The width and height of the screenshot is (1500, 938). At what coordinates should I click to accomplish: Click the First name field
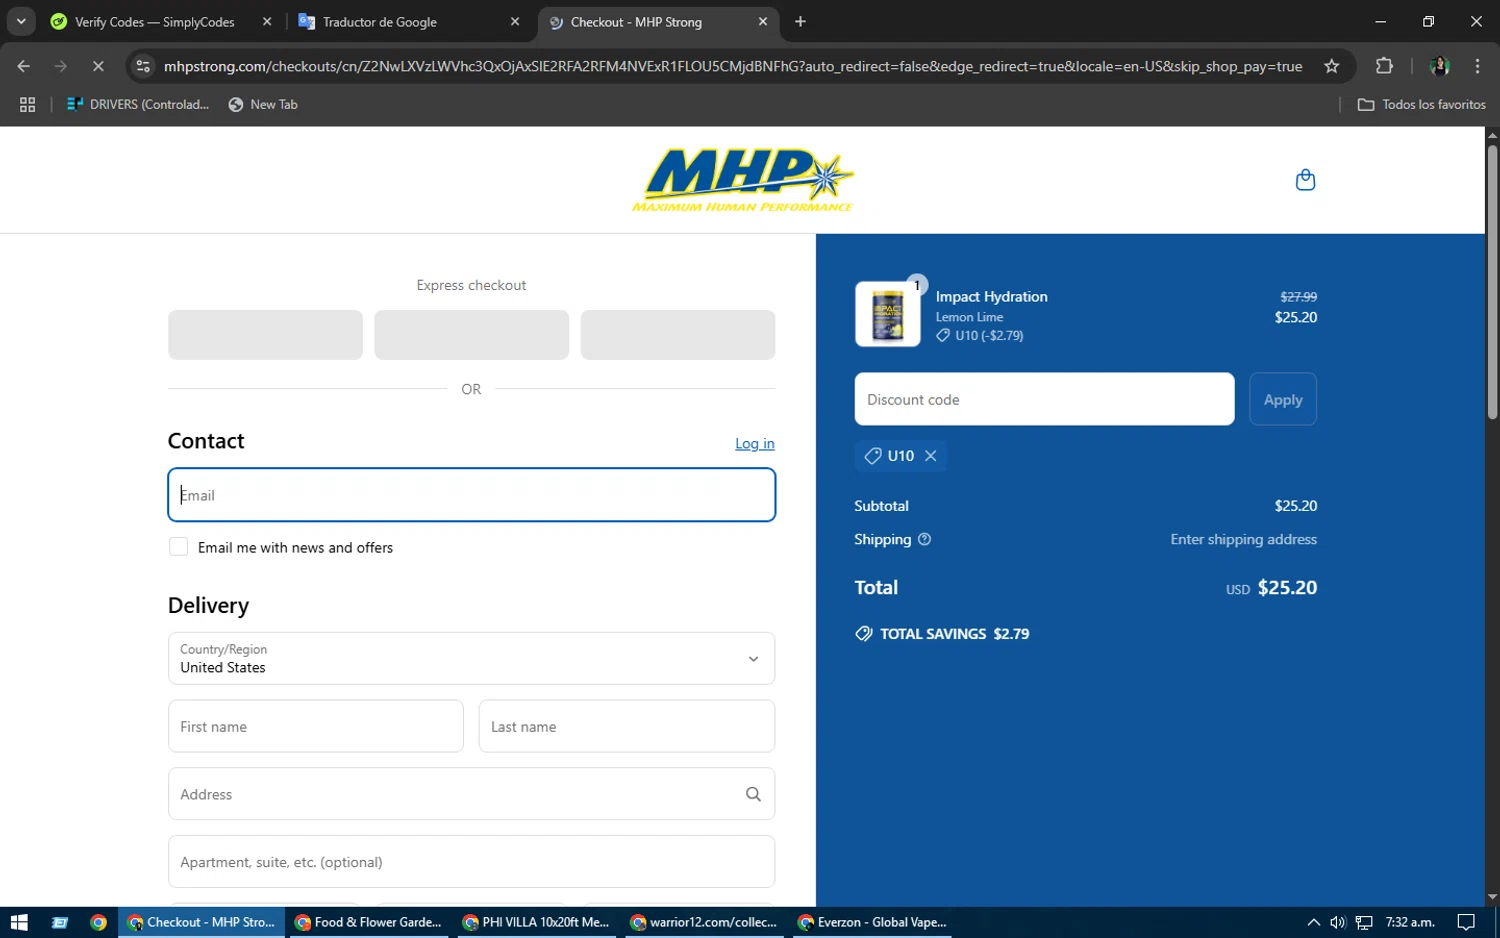316,726
